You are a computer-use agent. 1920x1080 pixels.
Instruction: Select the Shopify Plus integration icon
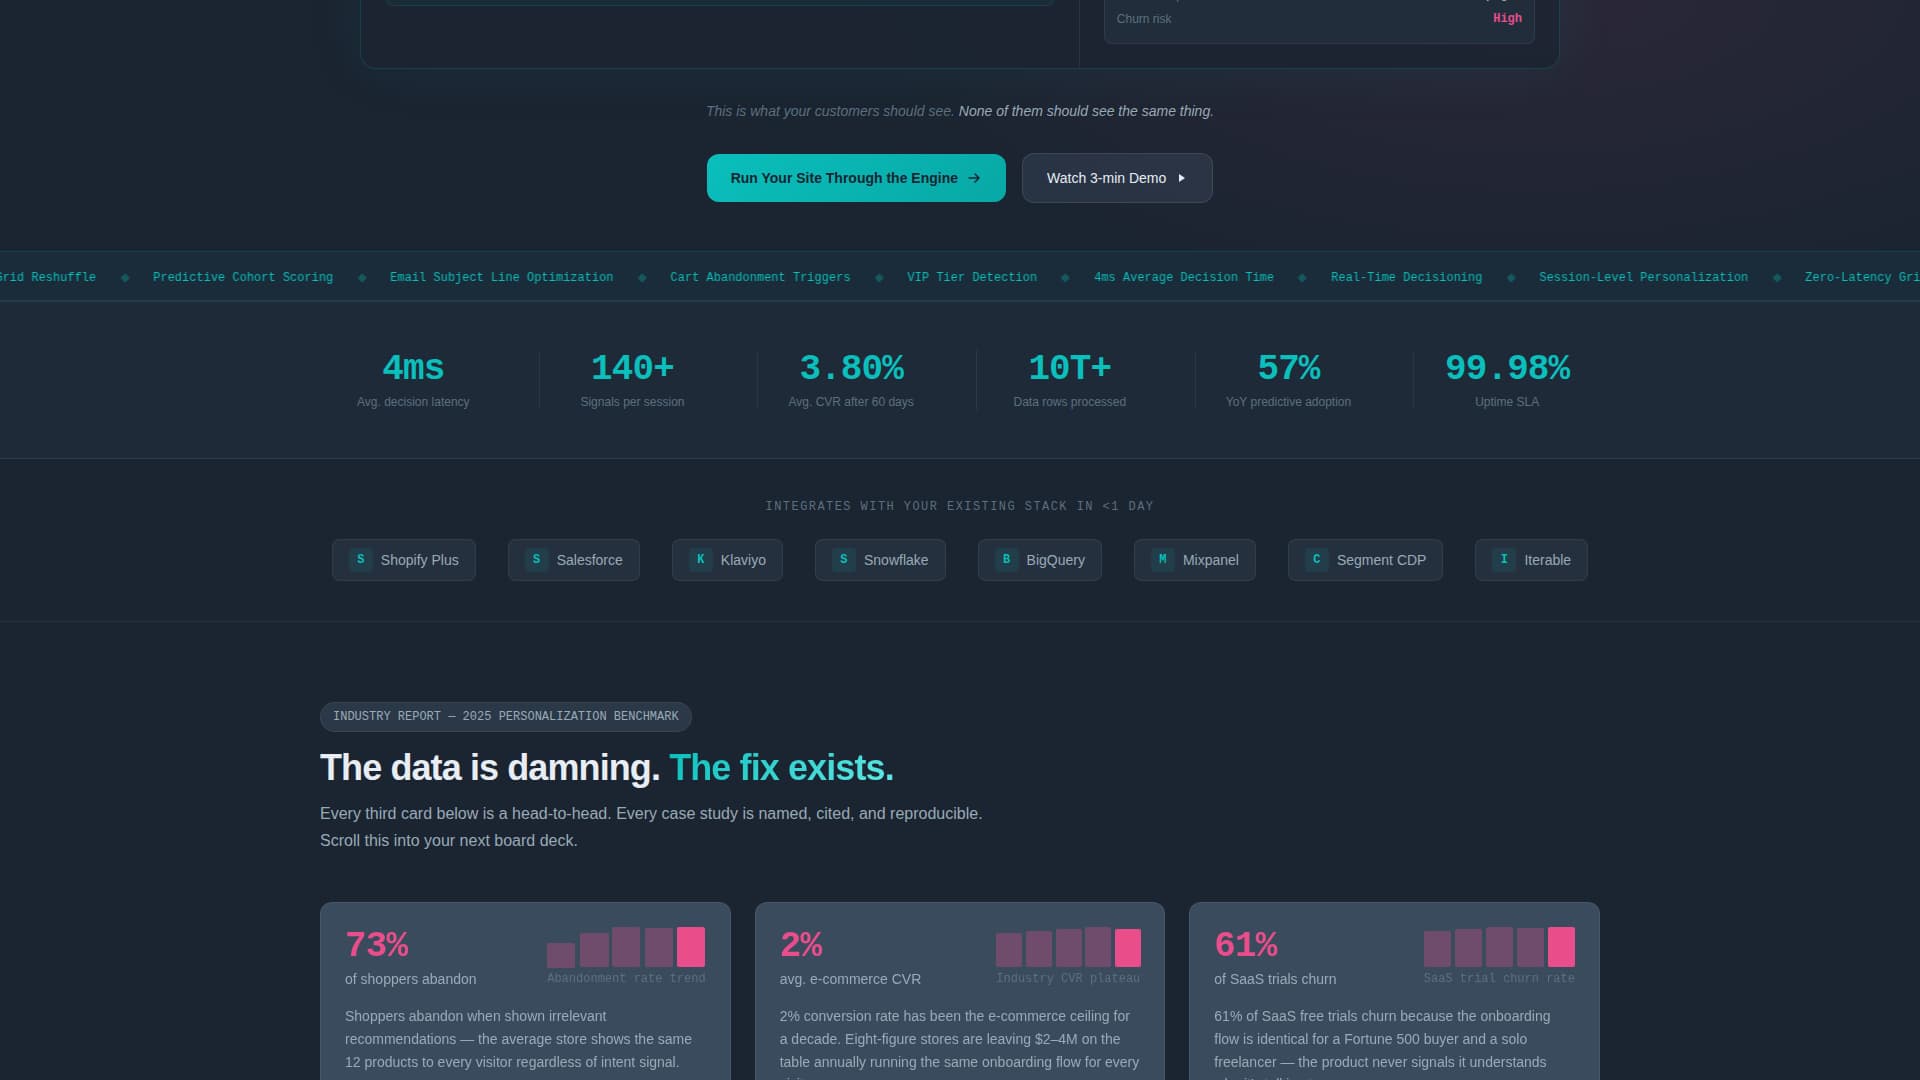(359, 560)
